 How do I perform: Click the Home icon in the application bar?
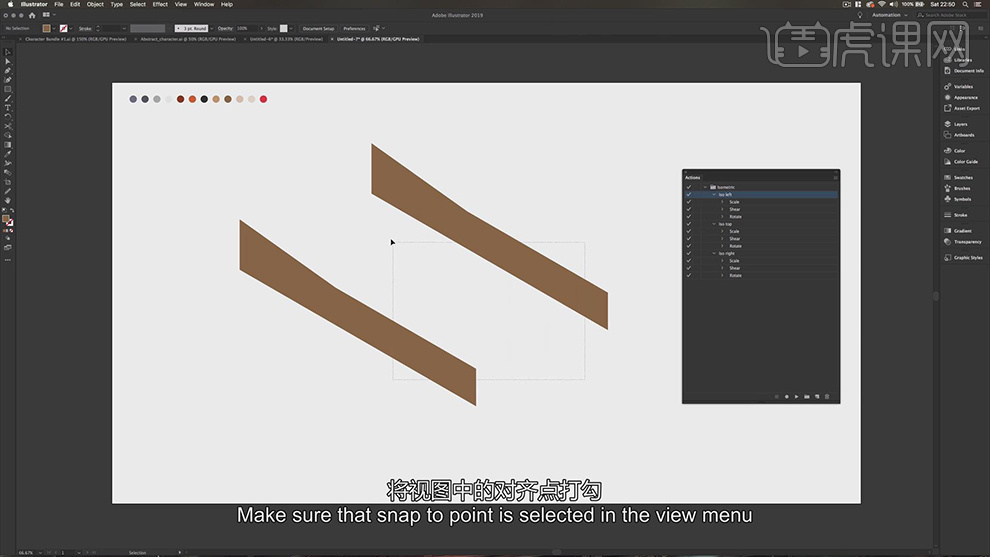pyautogui.click(x=32, y=15)
